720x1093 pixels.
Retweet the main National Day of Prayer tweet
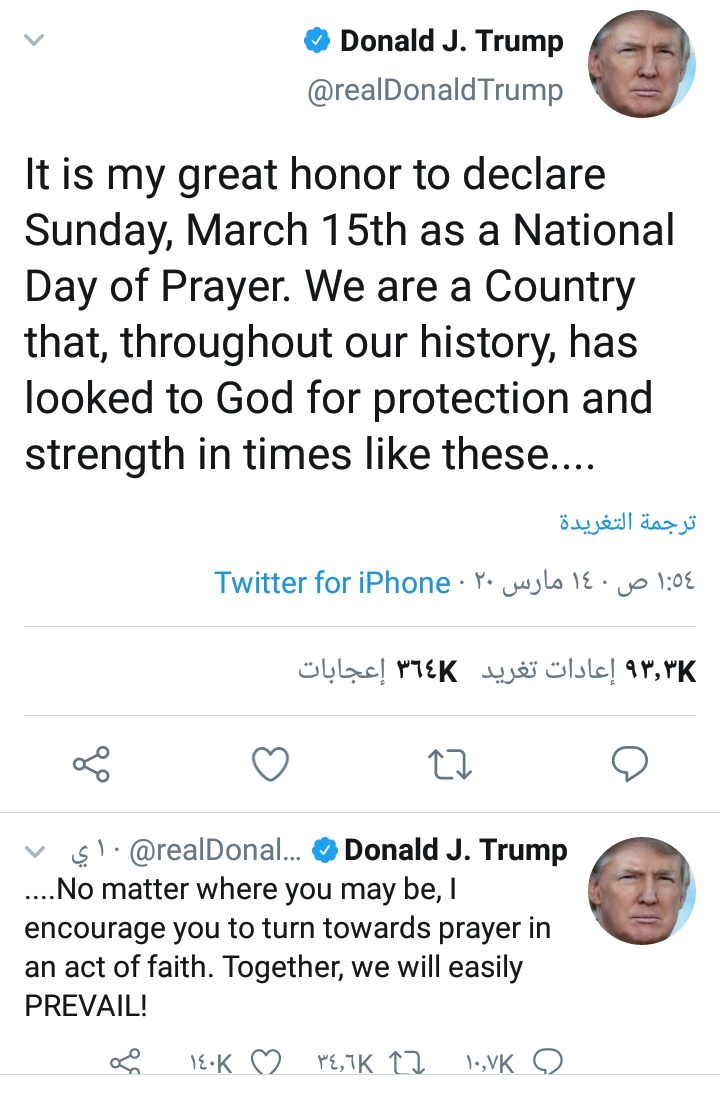pyautogui.click(x=449, y=765)
